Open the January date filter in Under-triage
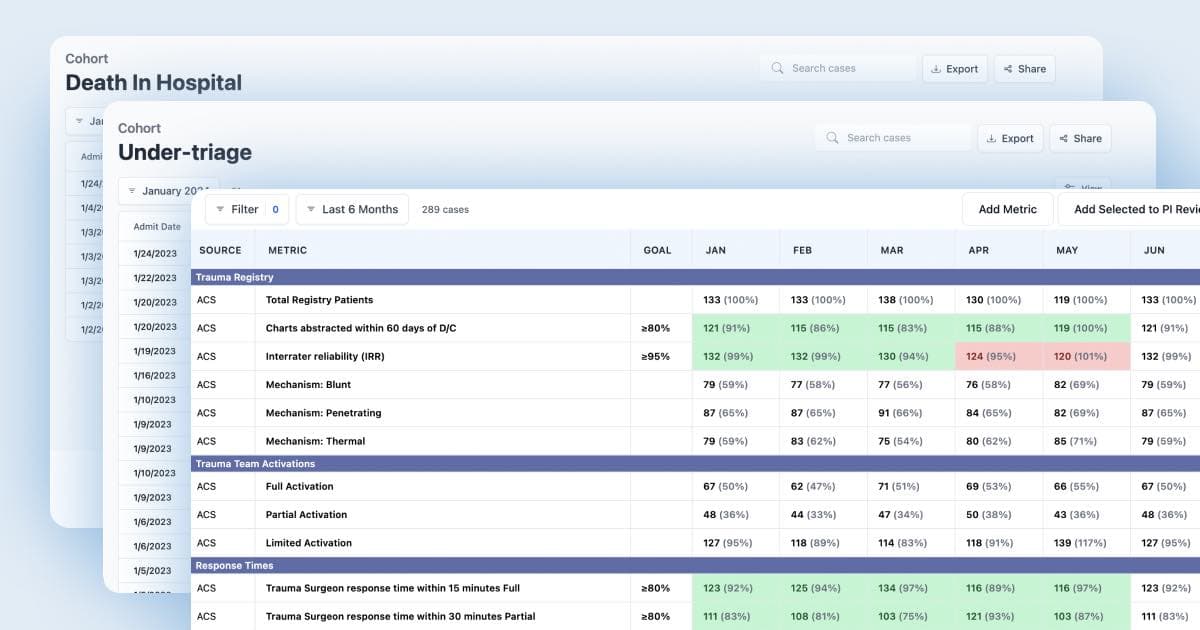Viewport: 1200px width, 630px height. click(x=168, y=191)
